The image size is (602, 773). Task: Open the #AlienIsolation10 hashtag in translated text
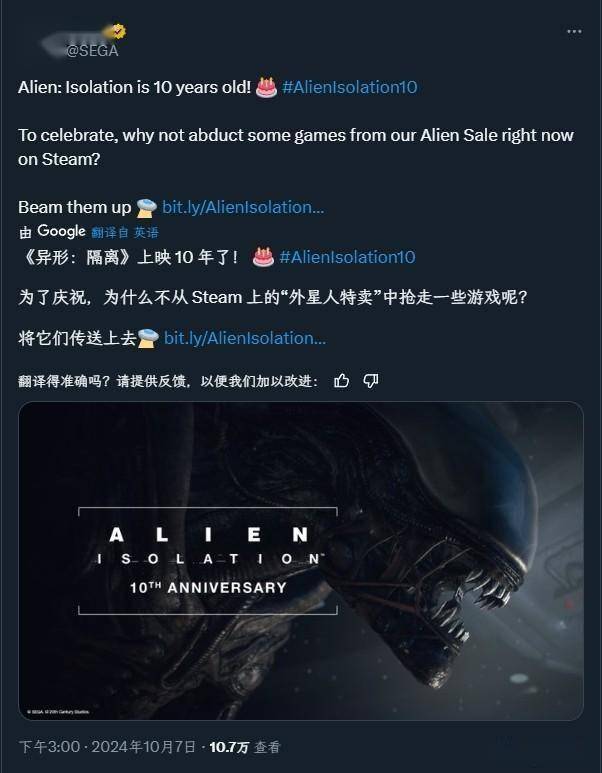pyautogui.click(x=347, y=257)
